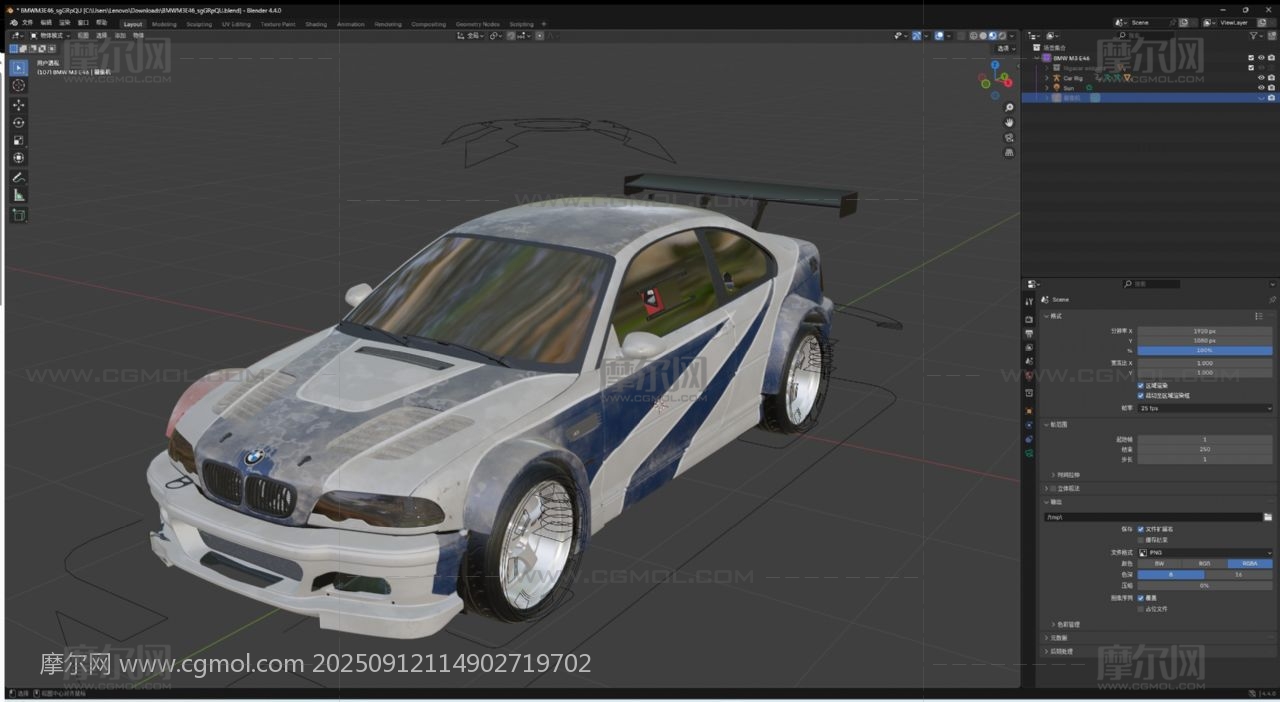Open the Object properties tab icon
This screenshot has height=702, width=1280.
click(1029, 410)
